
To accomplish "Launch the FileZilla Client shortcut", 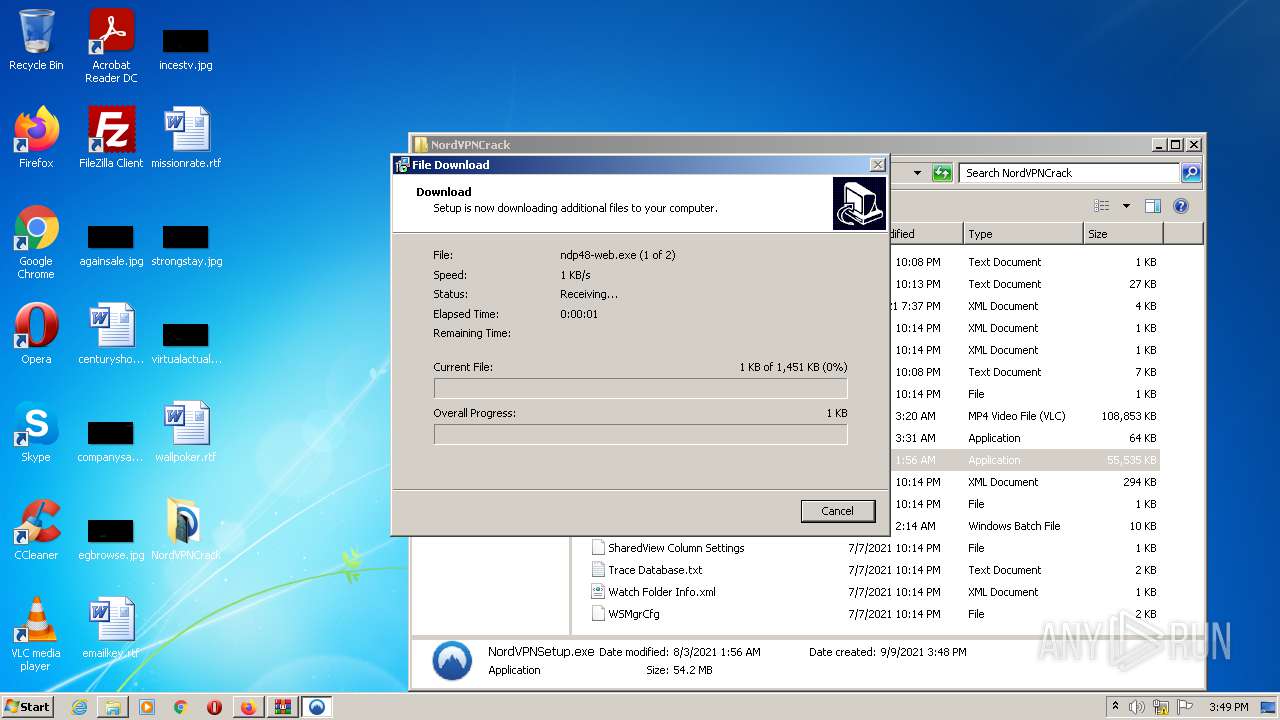I will click(x=111, y=138).
